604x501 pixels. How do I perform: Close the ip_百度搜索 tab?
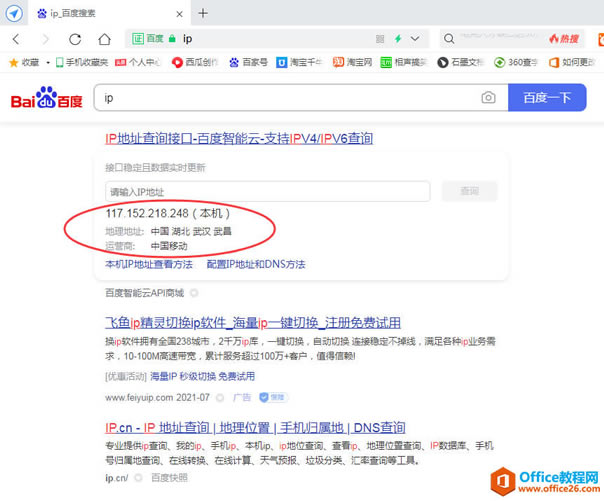[x=179, y=14]
